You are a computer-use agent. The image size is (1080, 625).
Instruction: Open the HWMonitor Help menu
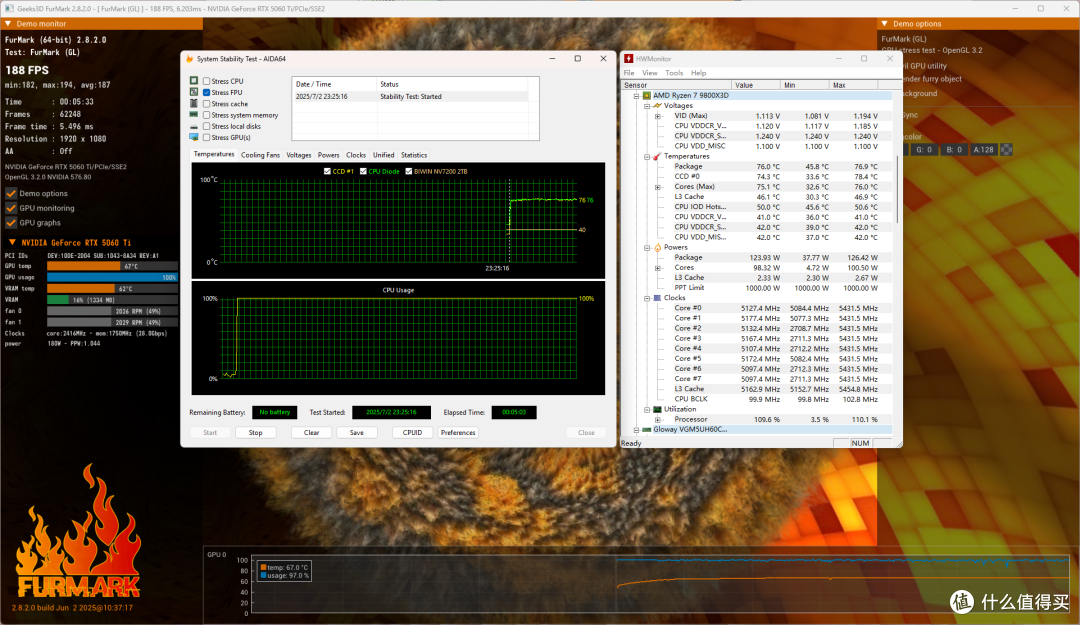[698, 72]
